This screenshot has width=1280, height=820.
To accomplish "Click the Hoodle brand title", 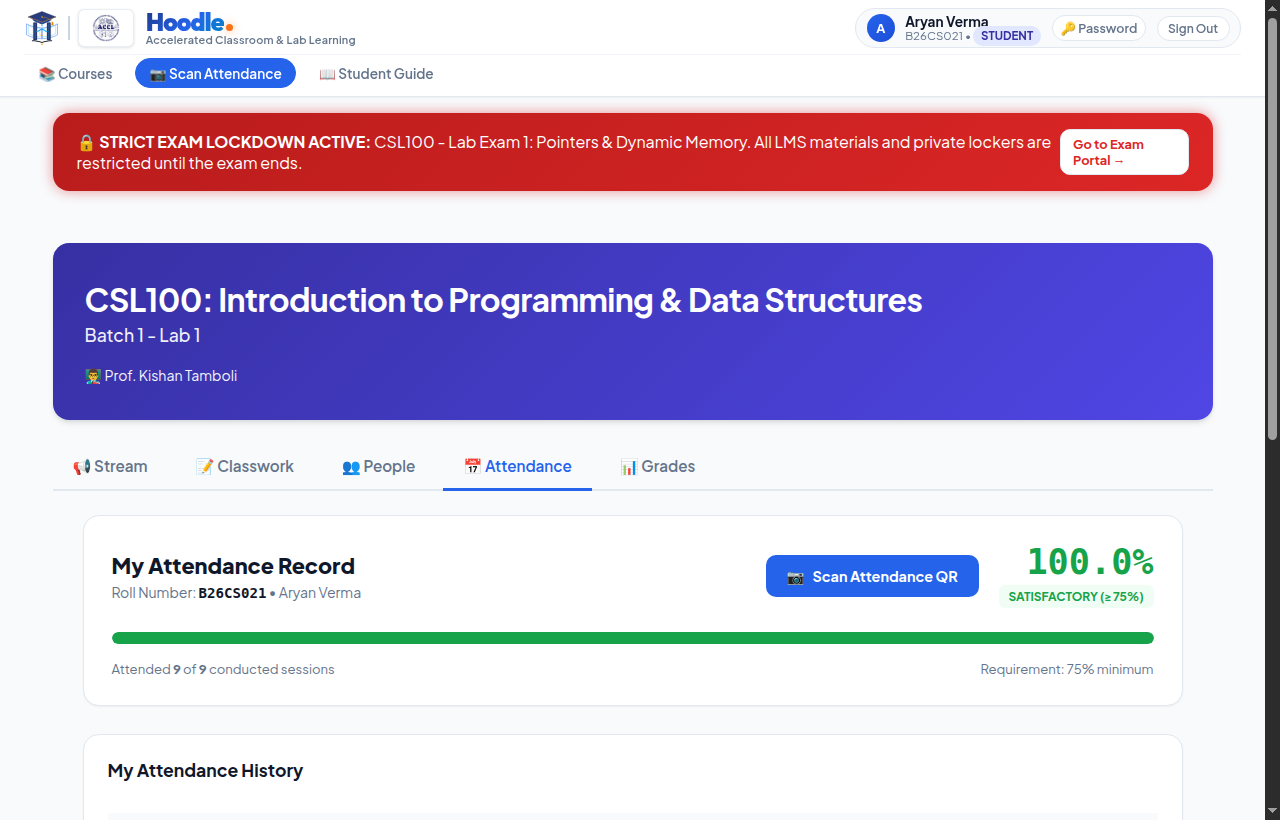I will [190, 22].
